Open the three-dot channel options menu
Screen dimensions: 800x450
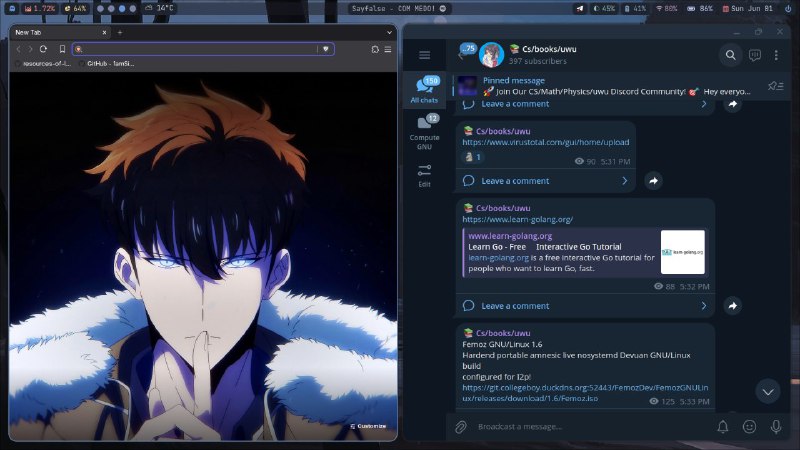pyautogui.click(x=776, y=55)
